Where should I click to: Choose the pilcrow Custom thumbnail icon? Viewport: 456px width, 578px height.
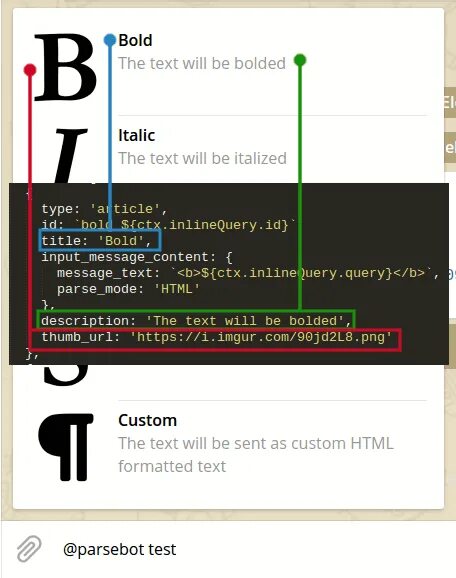coord(66,447)
